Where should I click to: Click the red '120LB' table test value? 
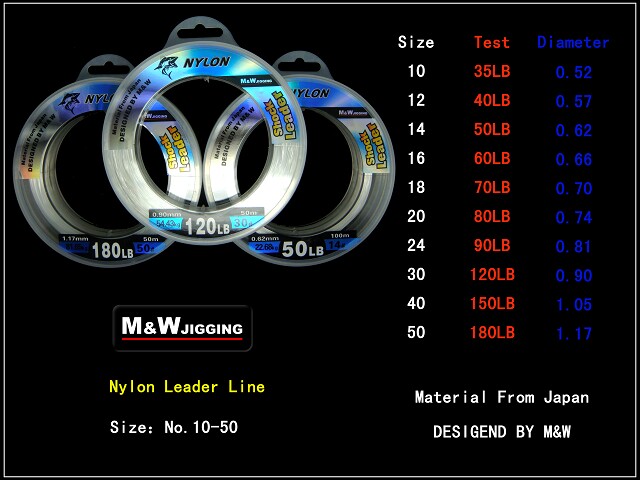click(492, 274)
